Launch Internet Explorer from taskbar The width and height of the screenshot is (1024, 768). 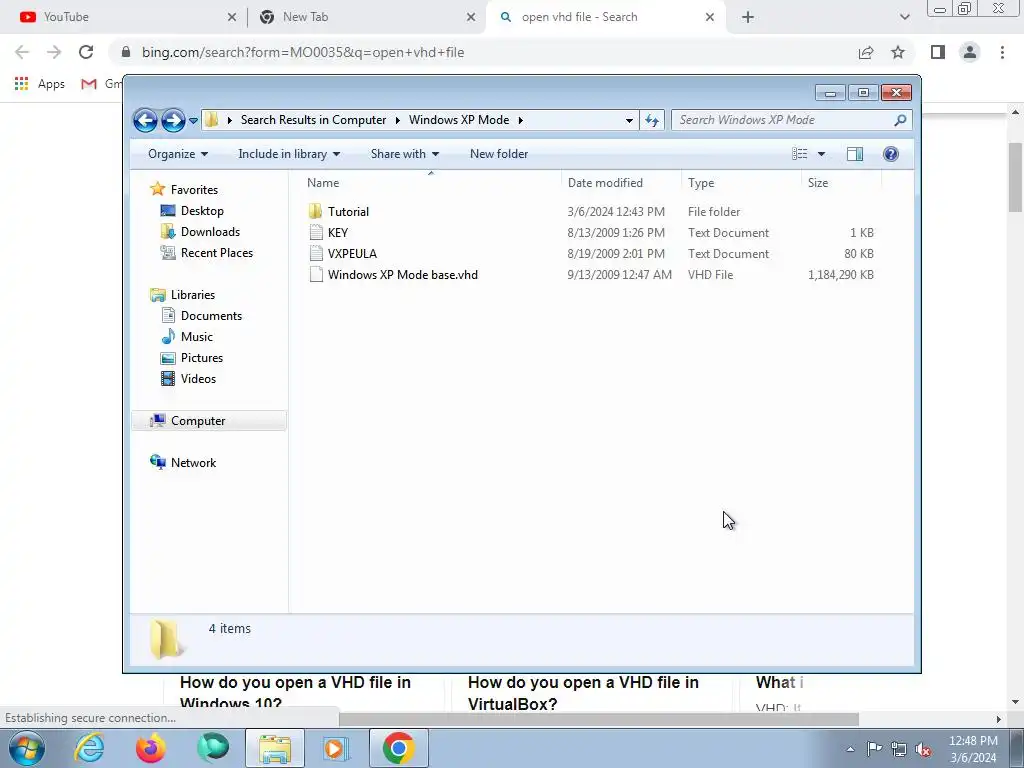coord(89,748)
